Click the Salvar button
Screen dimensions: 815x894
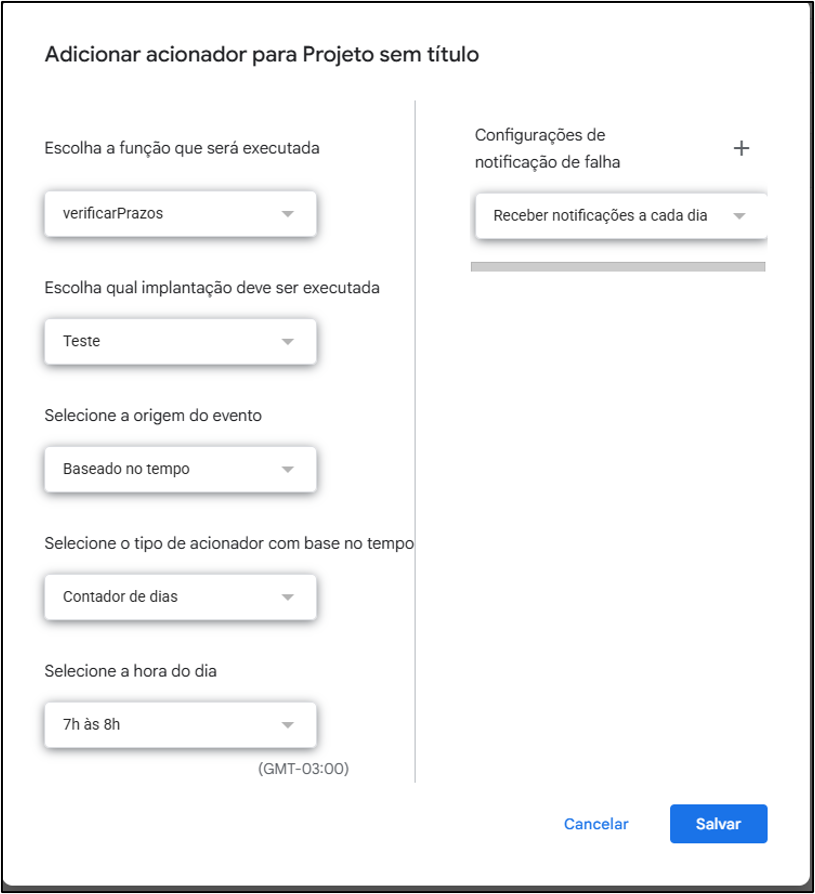point(719,824)
